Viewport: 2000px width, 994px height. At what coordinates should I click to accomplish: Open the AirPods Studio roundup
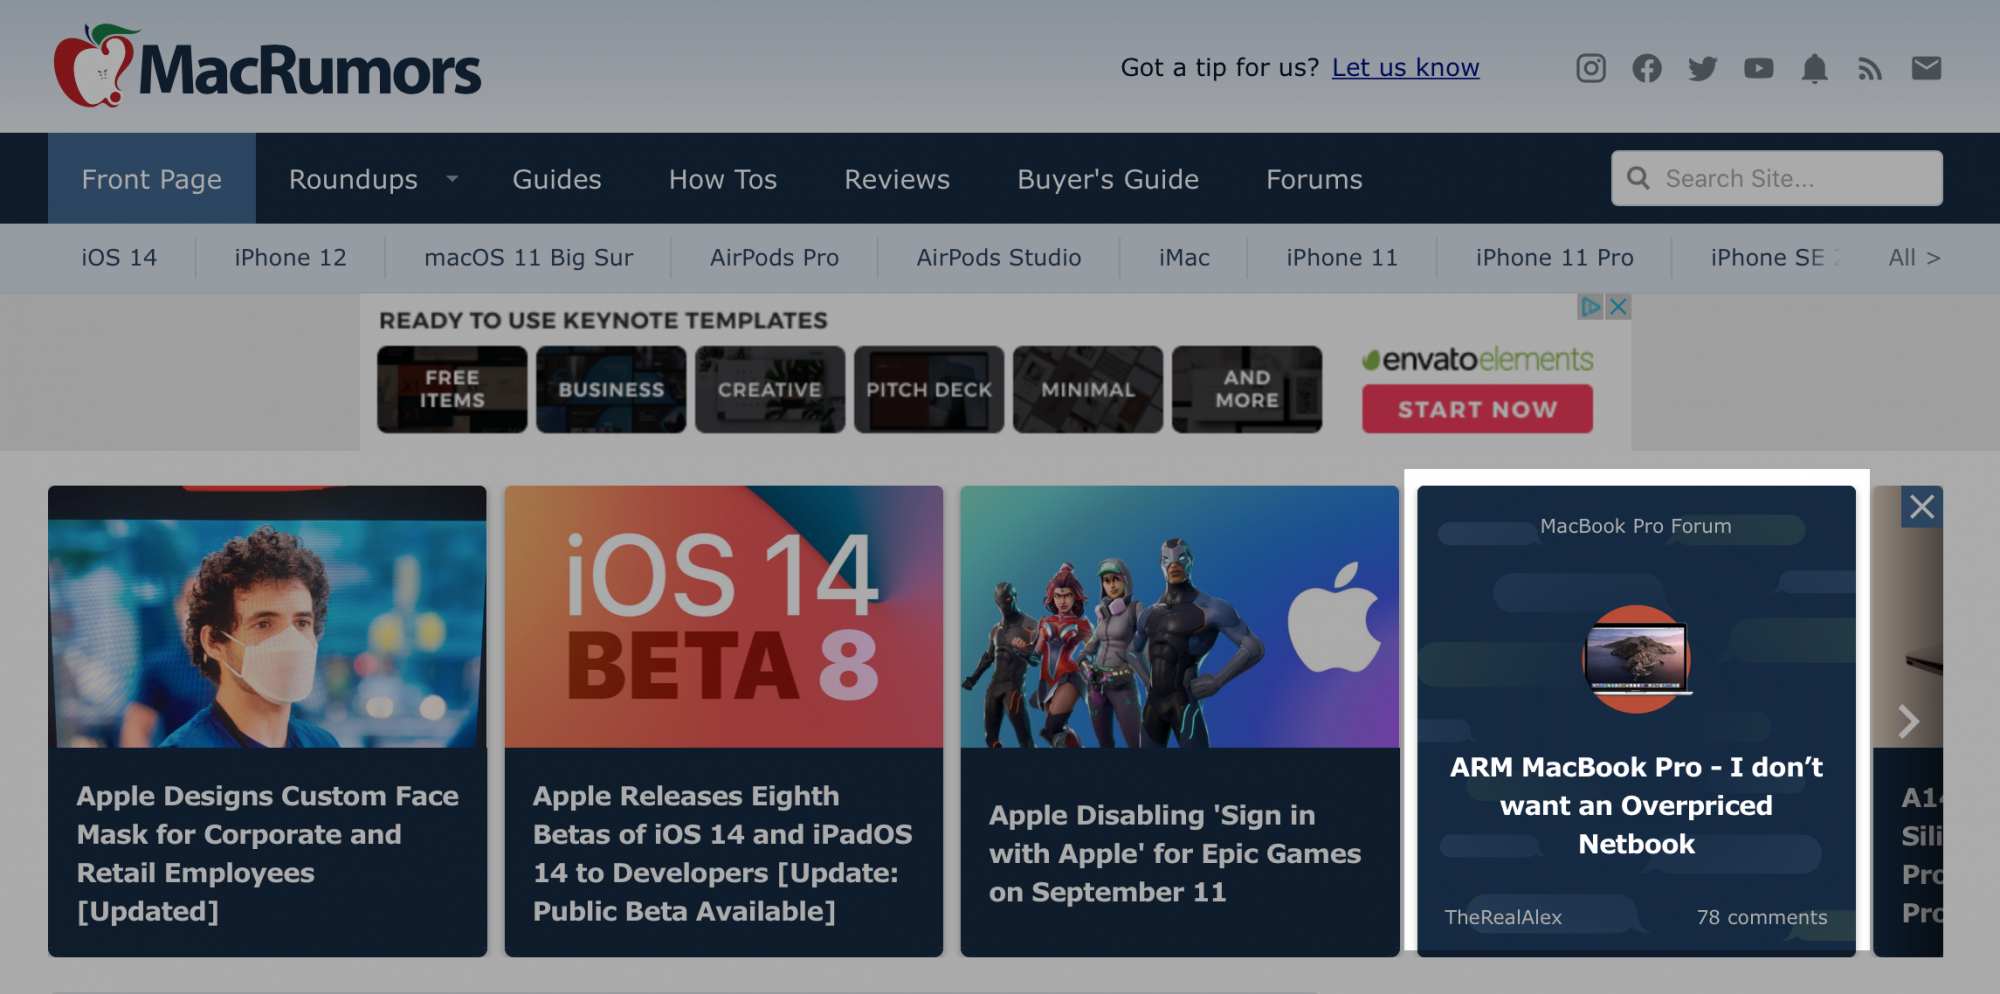point(999,258)
